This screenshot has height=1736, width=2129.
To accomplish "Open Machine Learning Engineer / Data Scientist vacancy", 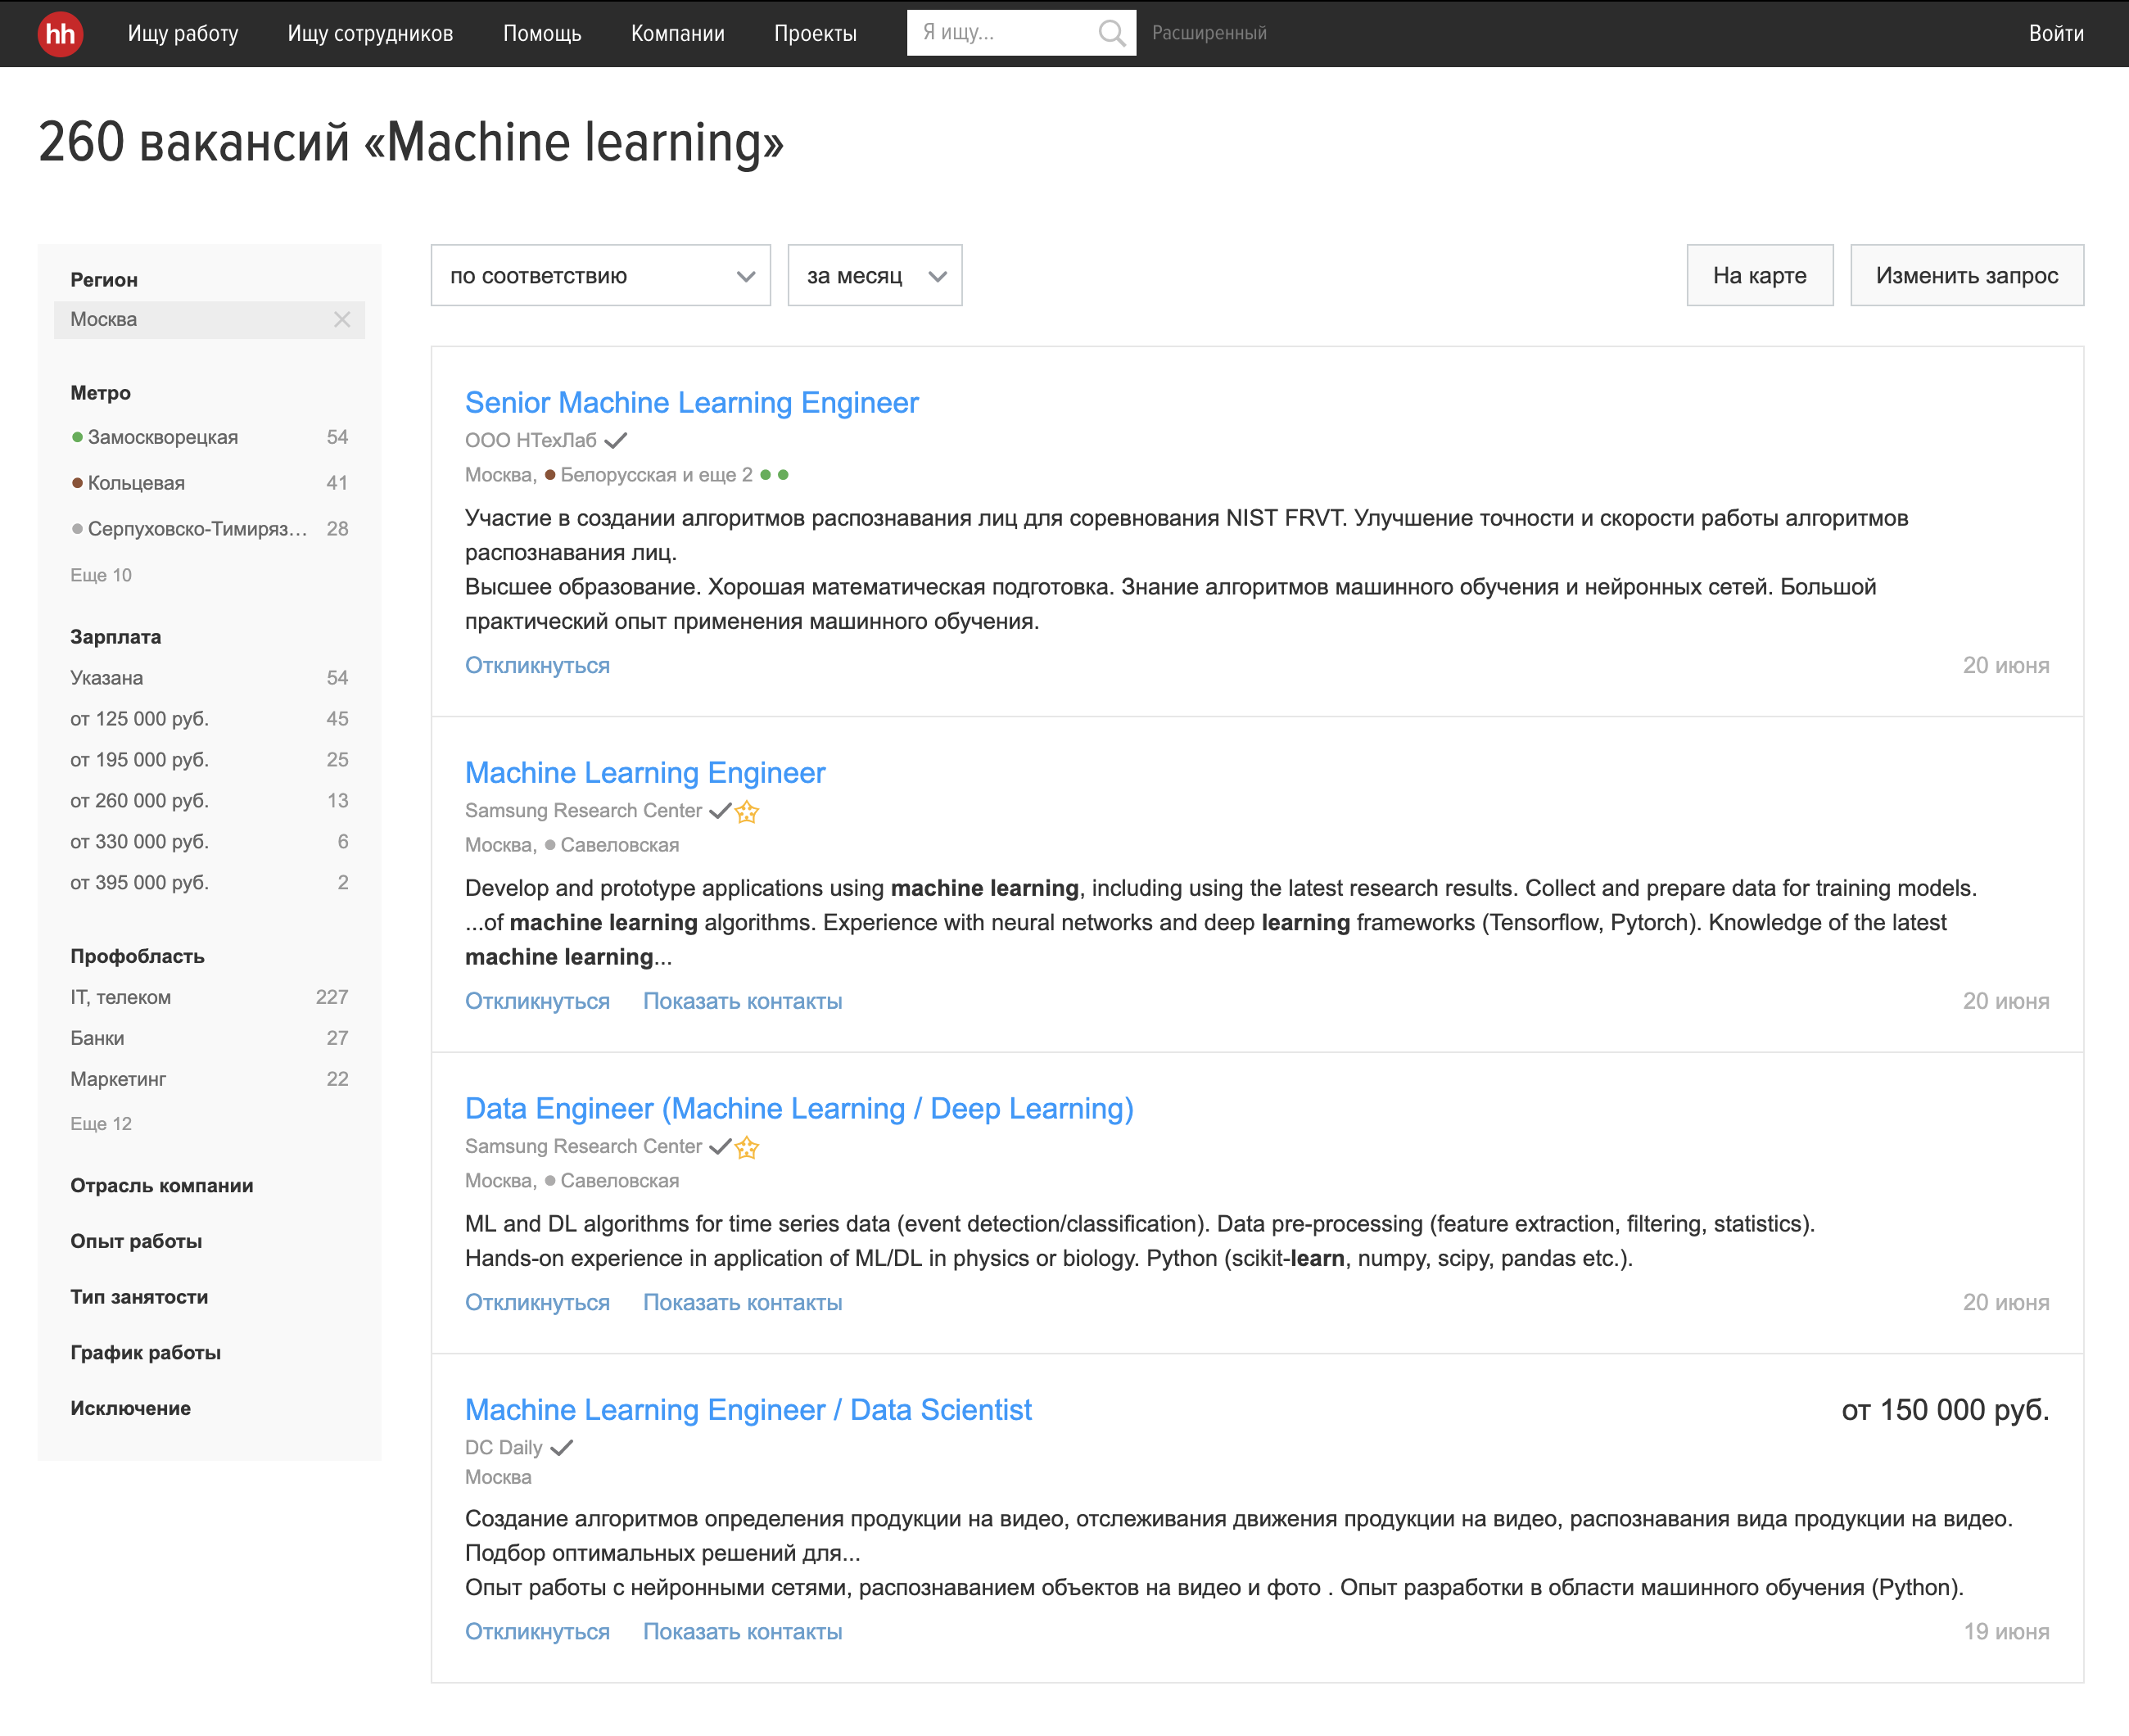I will point(748,1409).
